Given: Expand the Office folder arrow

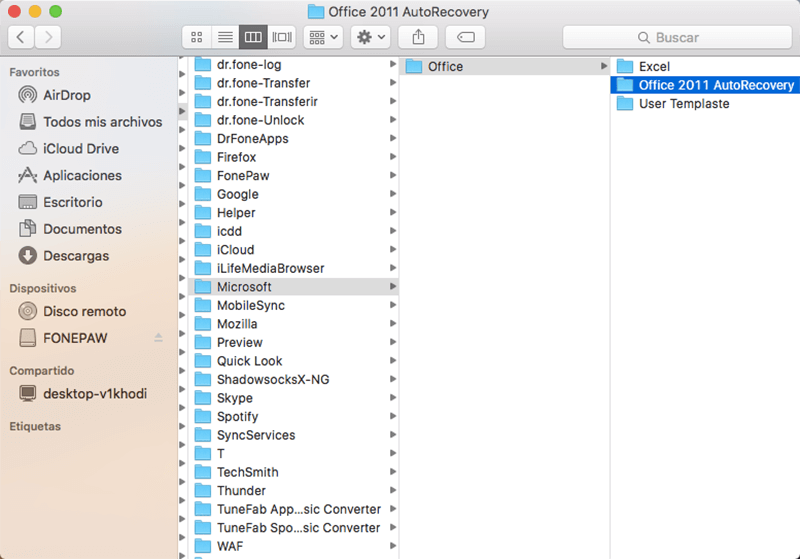Looking at the screenshot, I should coord(604,66).
